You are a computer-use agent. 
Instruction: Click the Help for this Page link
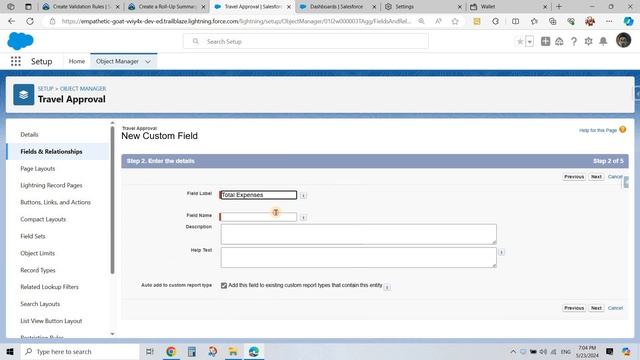click(x=598, y=130)
